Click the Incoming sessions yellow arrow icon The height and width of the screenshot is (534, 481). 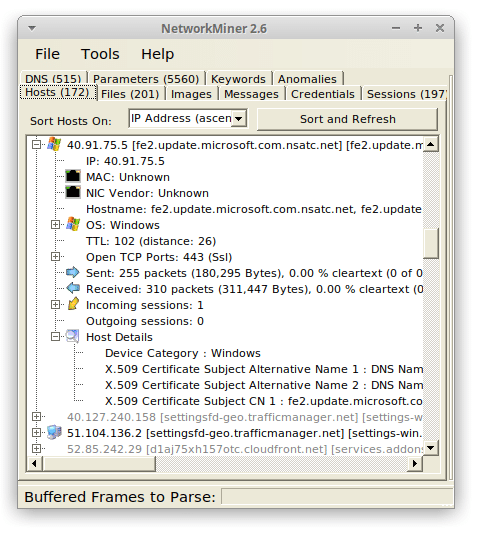73,304
